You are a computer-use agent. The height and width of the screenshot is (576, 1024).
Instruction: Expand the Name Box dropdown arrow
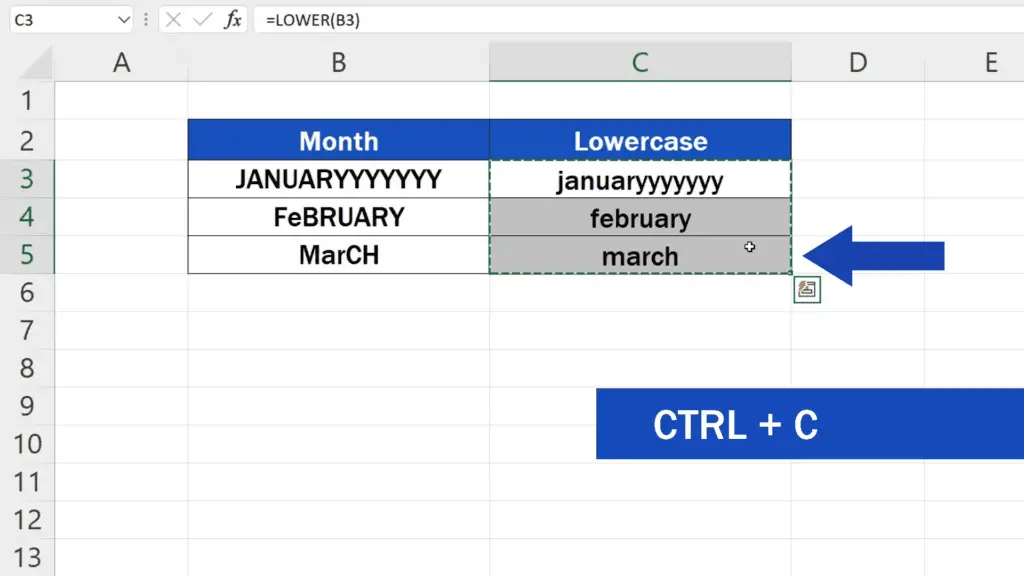(123, 20)
